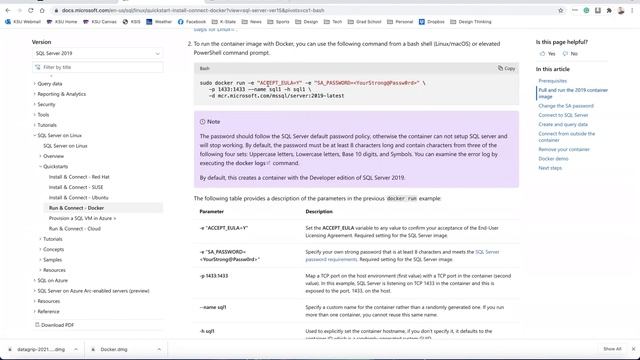Open Install & Connect - SUSE
Screen dimensions: 640x360
[76, 187]
